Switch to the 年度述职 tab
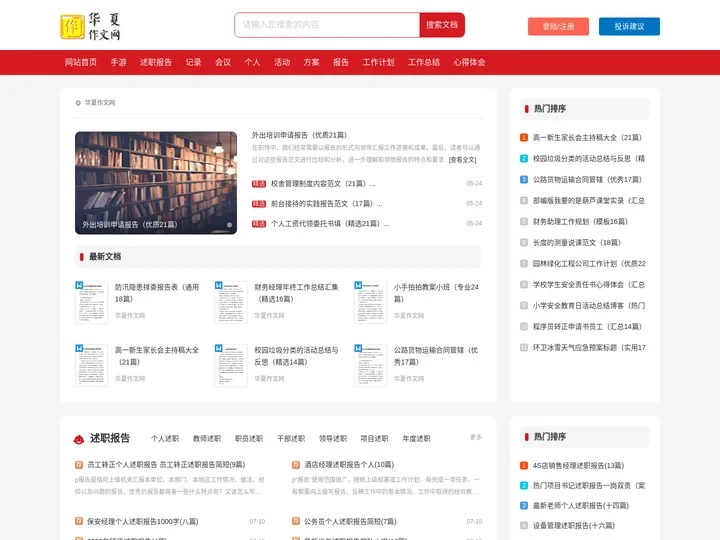The image size is (720, 540). 416,439
